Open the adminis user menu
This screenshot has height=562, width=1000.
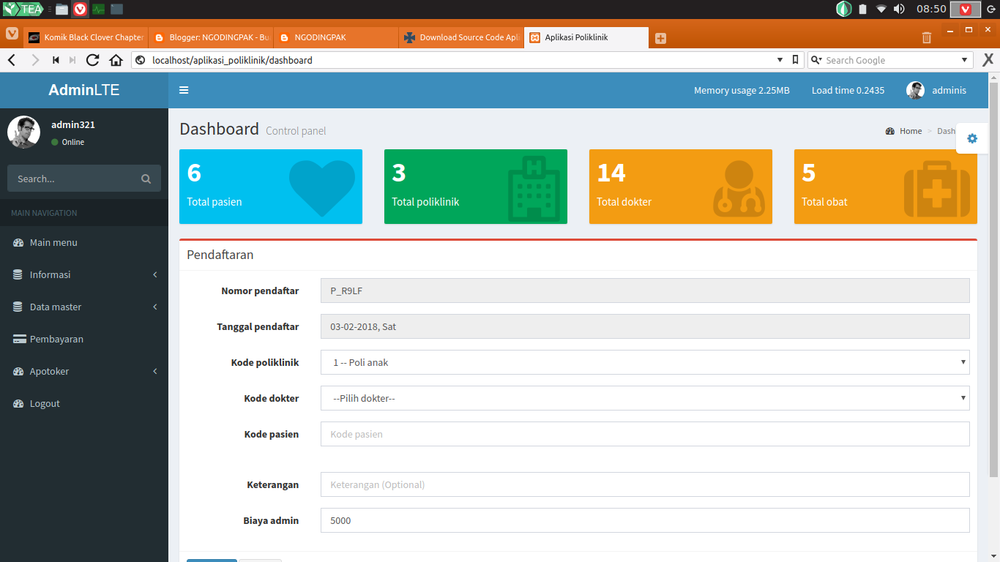click(936, 90)
